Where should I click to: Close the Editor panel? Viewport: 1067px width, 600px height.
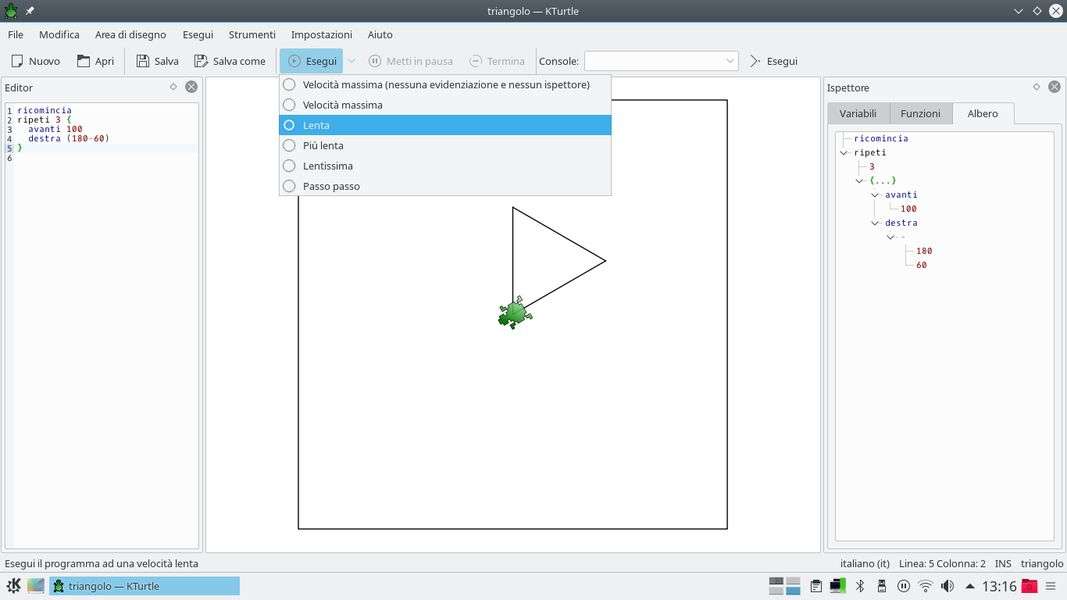191,87
